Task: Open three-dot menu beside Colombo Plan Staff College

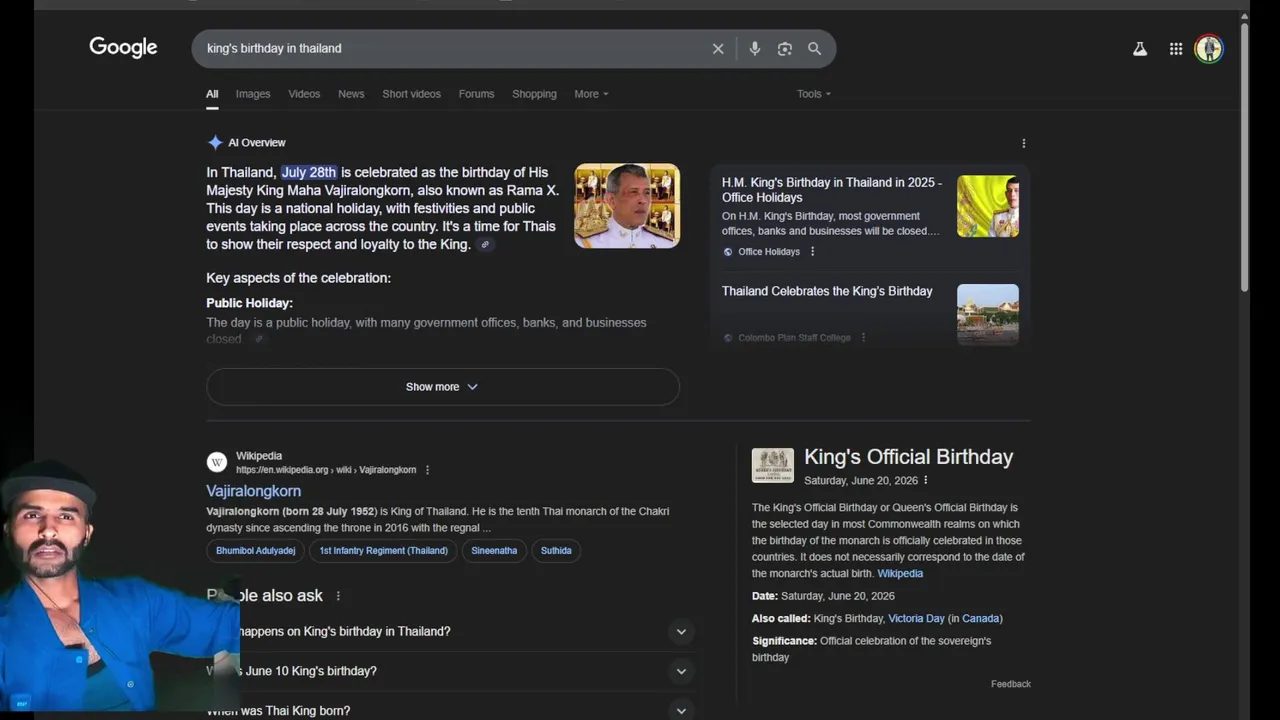Action: click(x=863, y=338)
